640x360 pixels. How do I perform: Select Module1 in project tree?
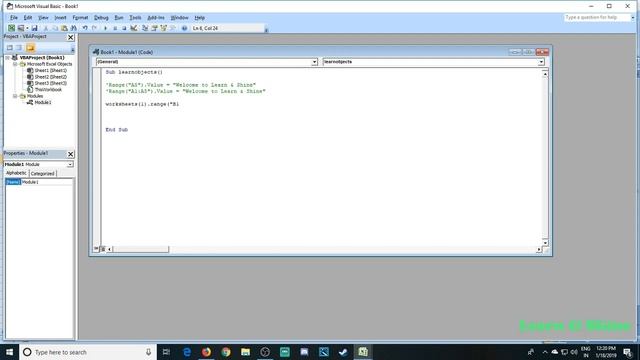point(43,102)
